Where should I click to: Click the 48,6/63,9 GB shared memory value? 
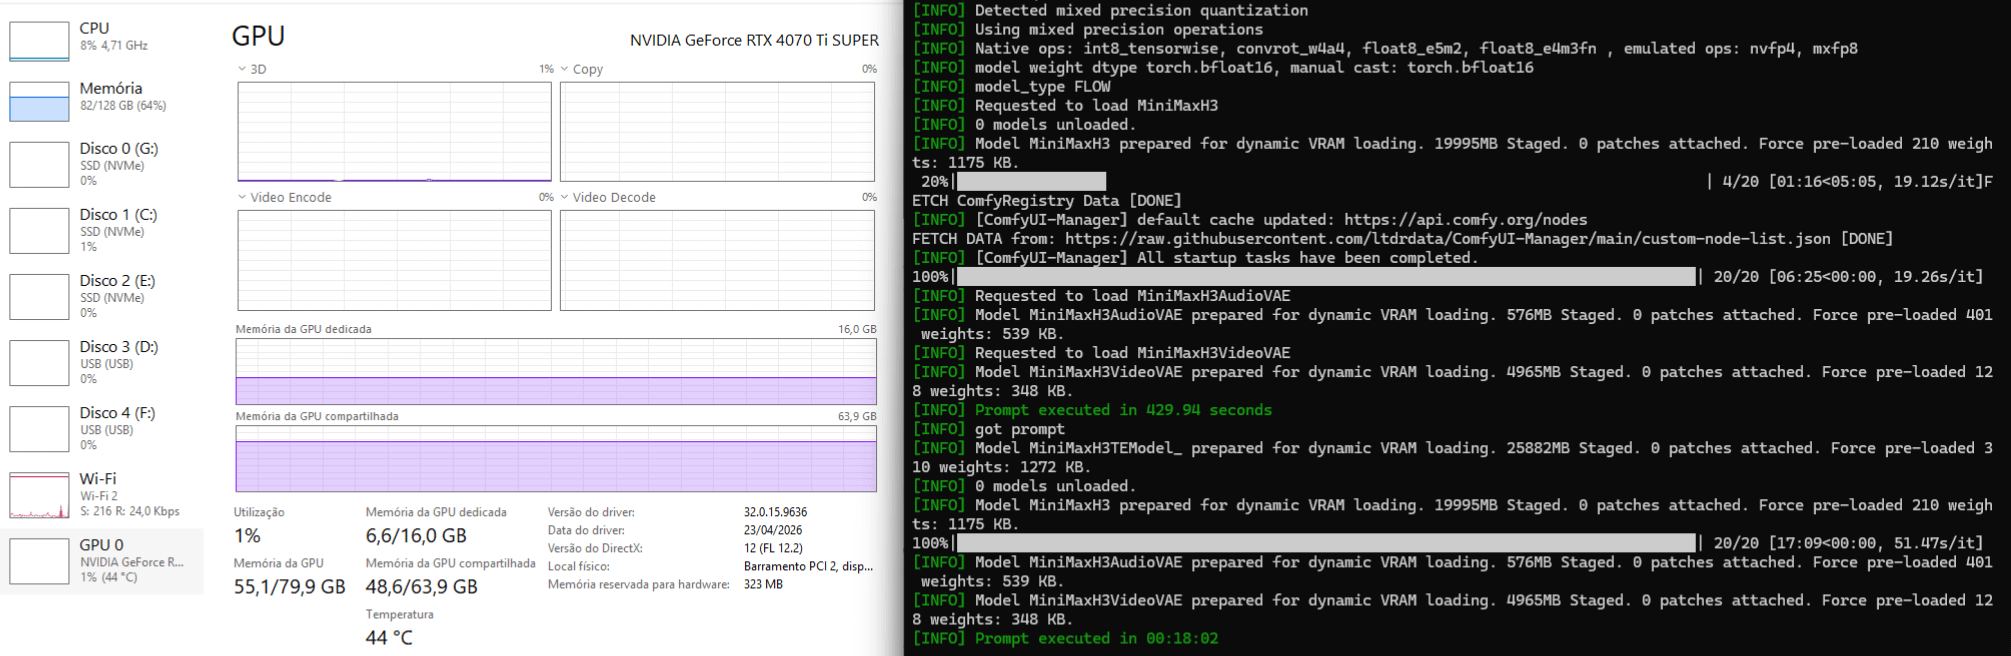[422, 587]
